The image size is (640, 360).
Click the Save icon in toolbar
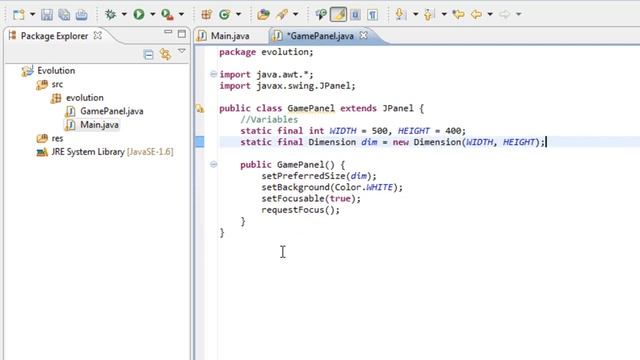[47, 15]
